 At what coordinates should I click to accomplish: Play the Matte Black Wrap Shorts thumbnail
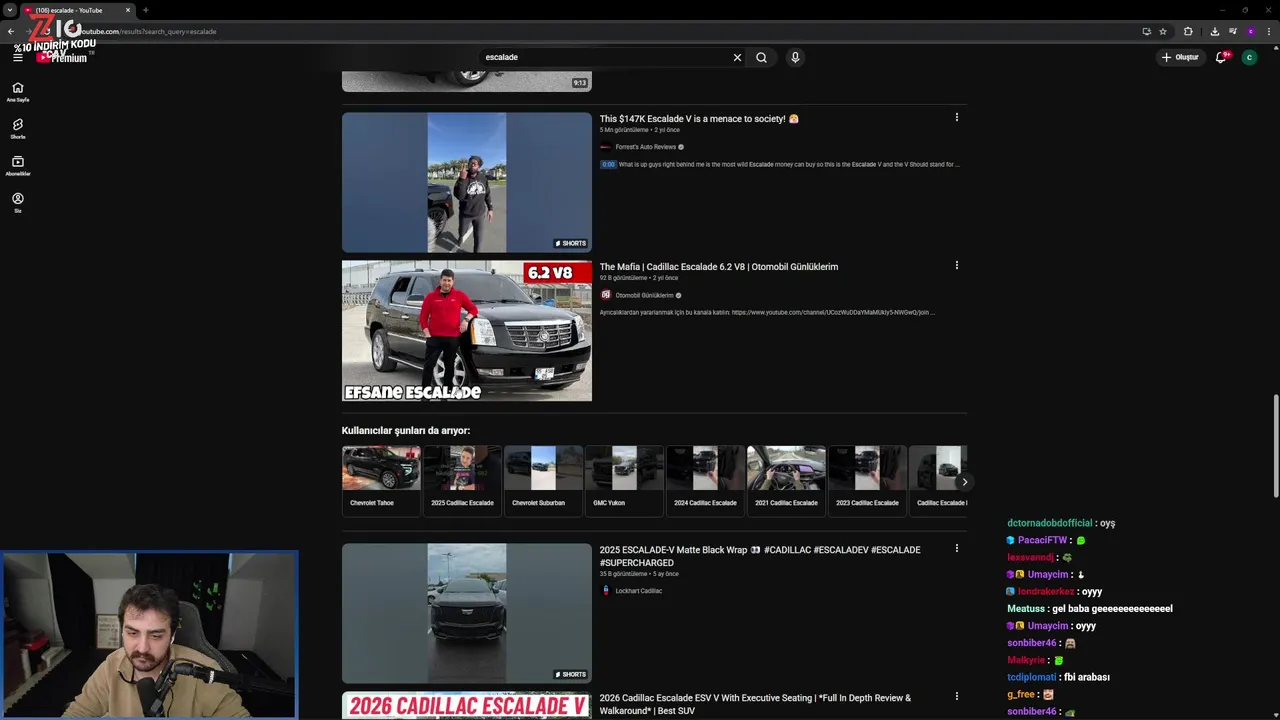click(467, 613)
